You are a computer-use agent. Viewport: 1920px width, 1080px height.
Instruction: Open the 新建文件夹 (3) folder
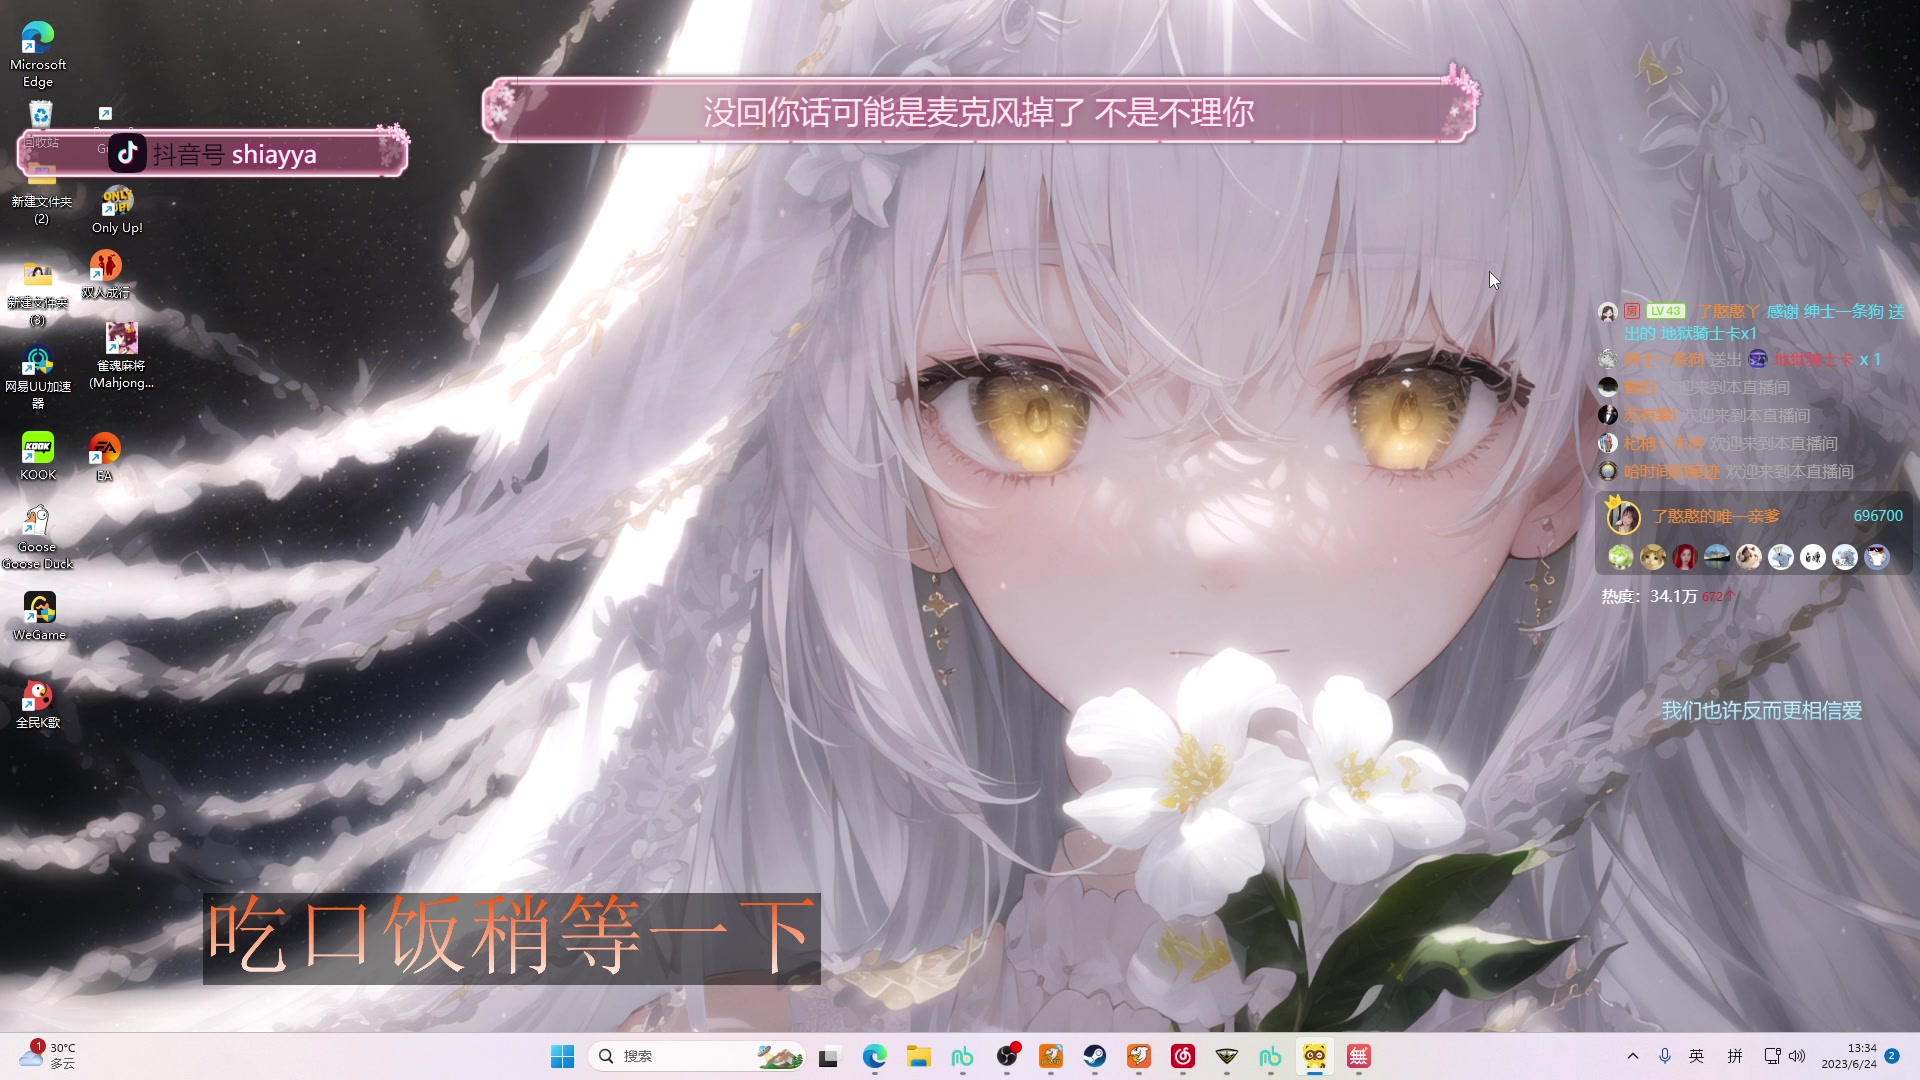coord(38,294)
